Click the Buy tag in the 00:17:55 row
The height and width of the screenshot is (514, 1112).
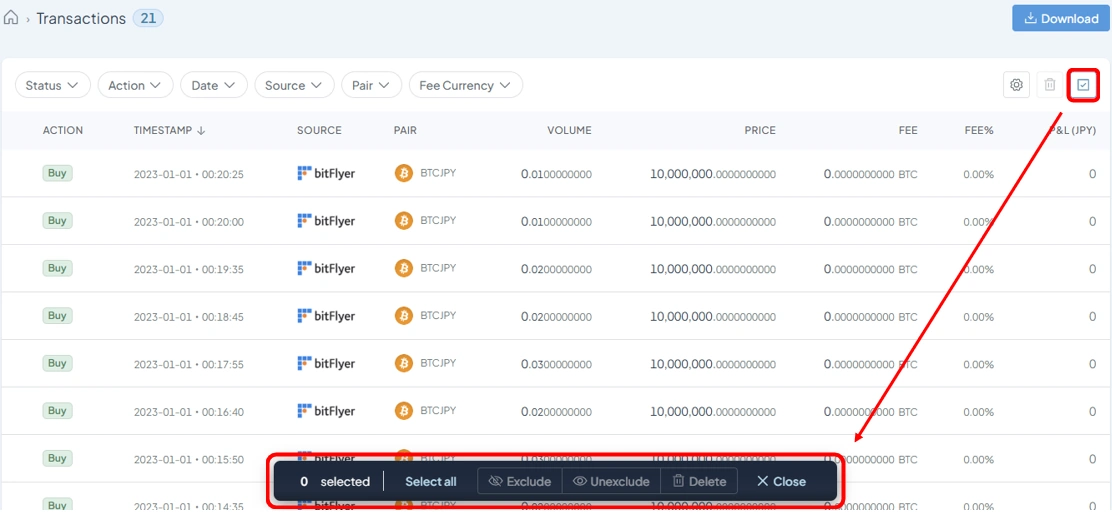[x=57, y=363]
